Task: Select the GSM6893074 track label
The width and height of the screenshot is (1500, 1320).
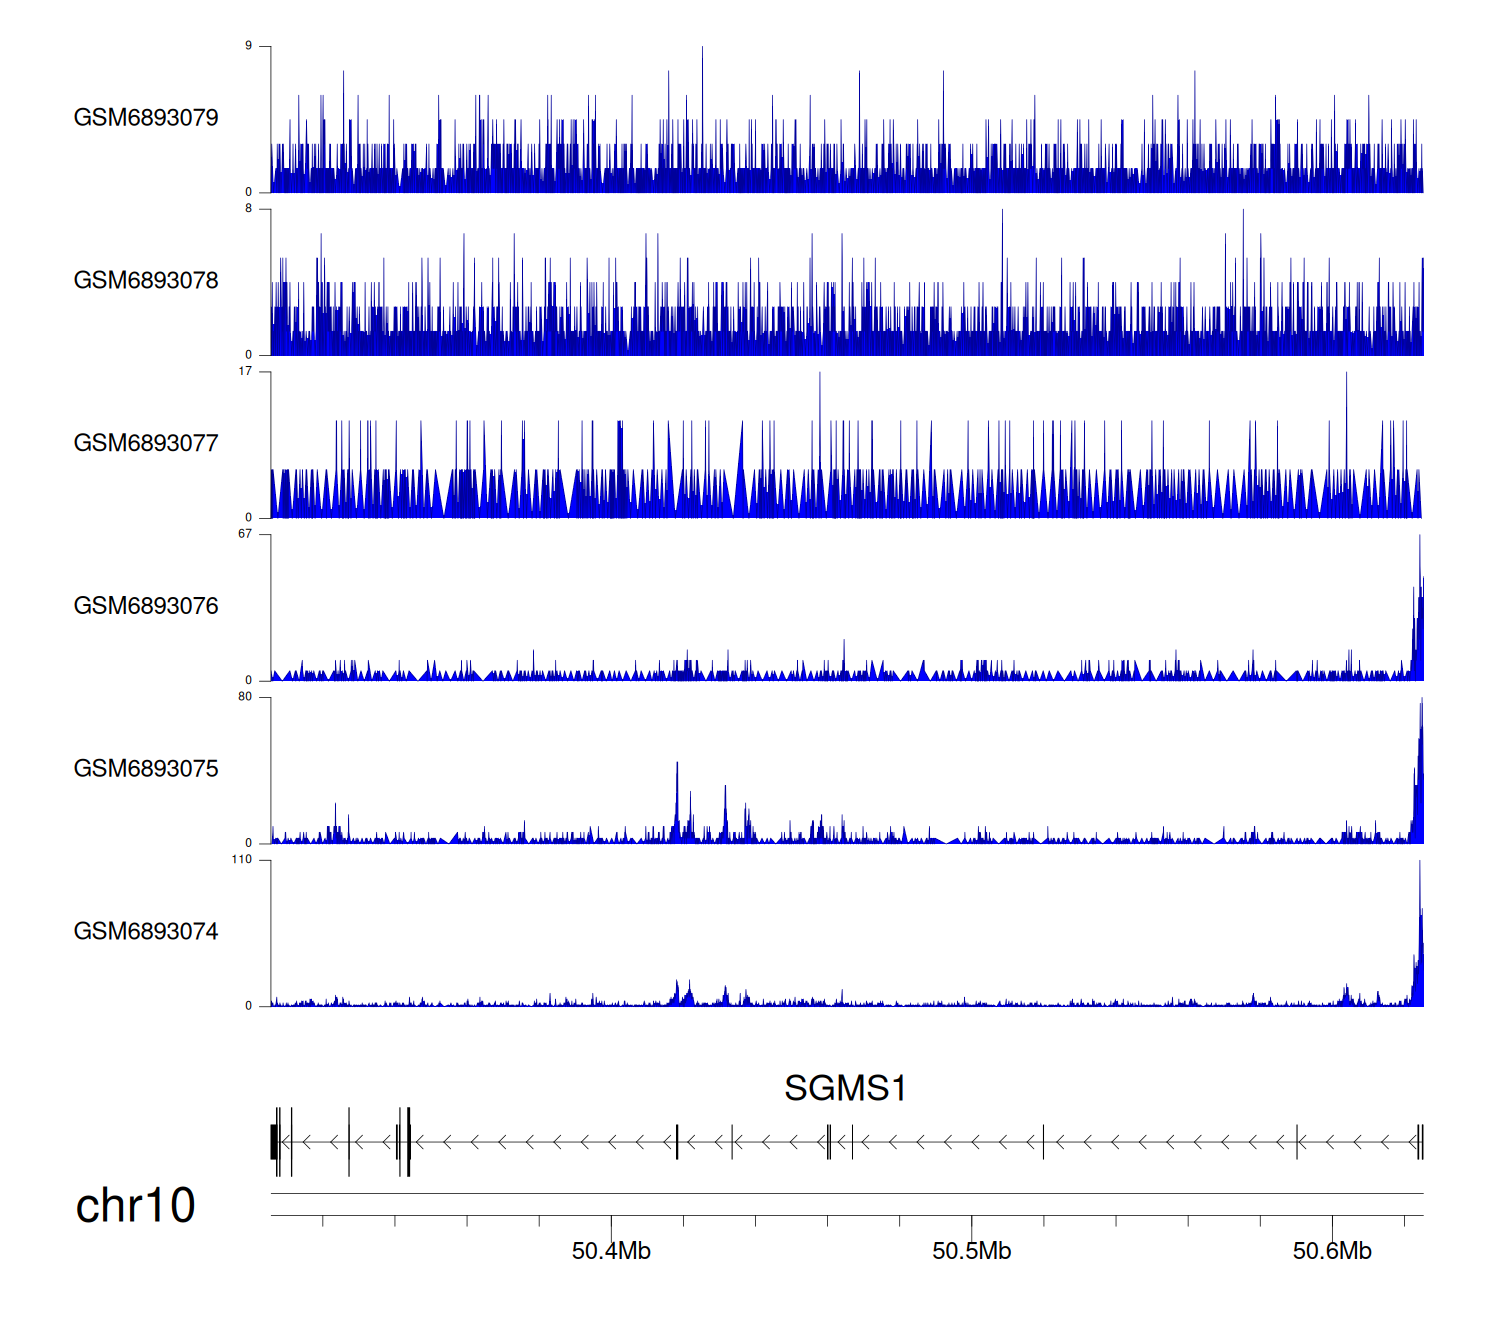Action: (146, 932)
